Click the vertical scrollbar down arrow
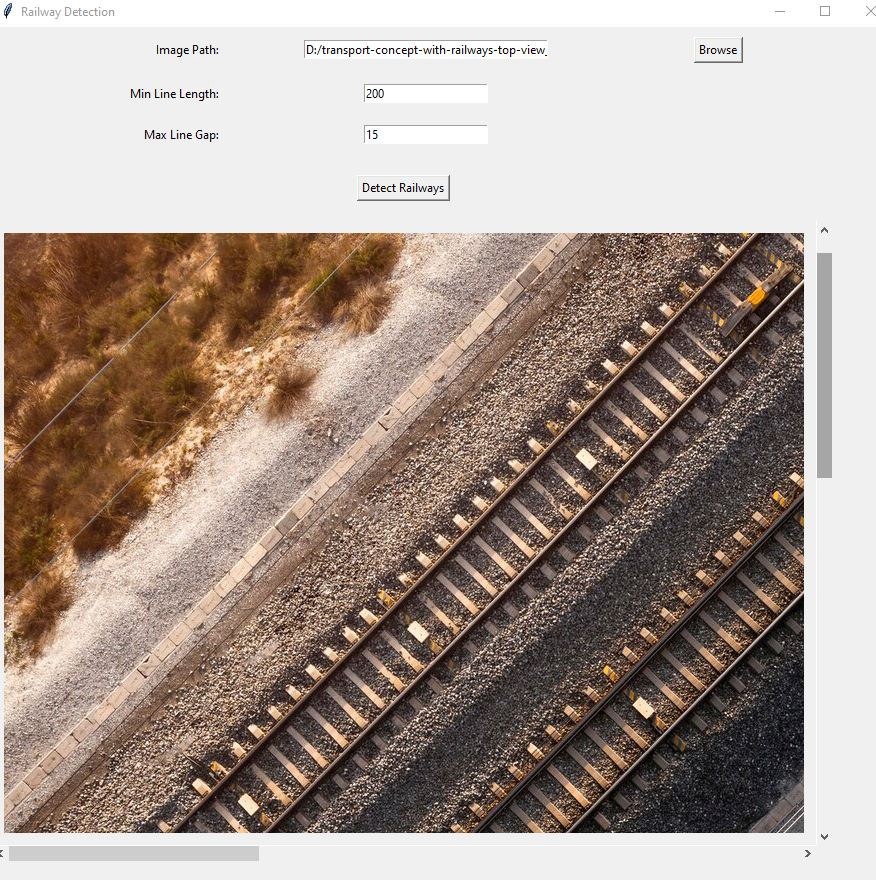Image resolution: width=876 pixels, height=880 pixels. tap(824, 836)
